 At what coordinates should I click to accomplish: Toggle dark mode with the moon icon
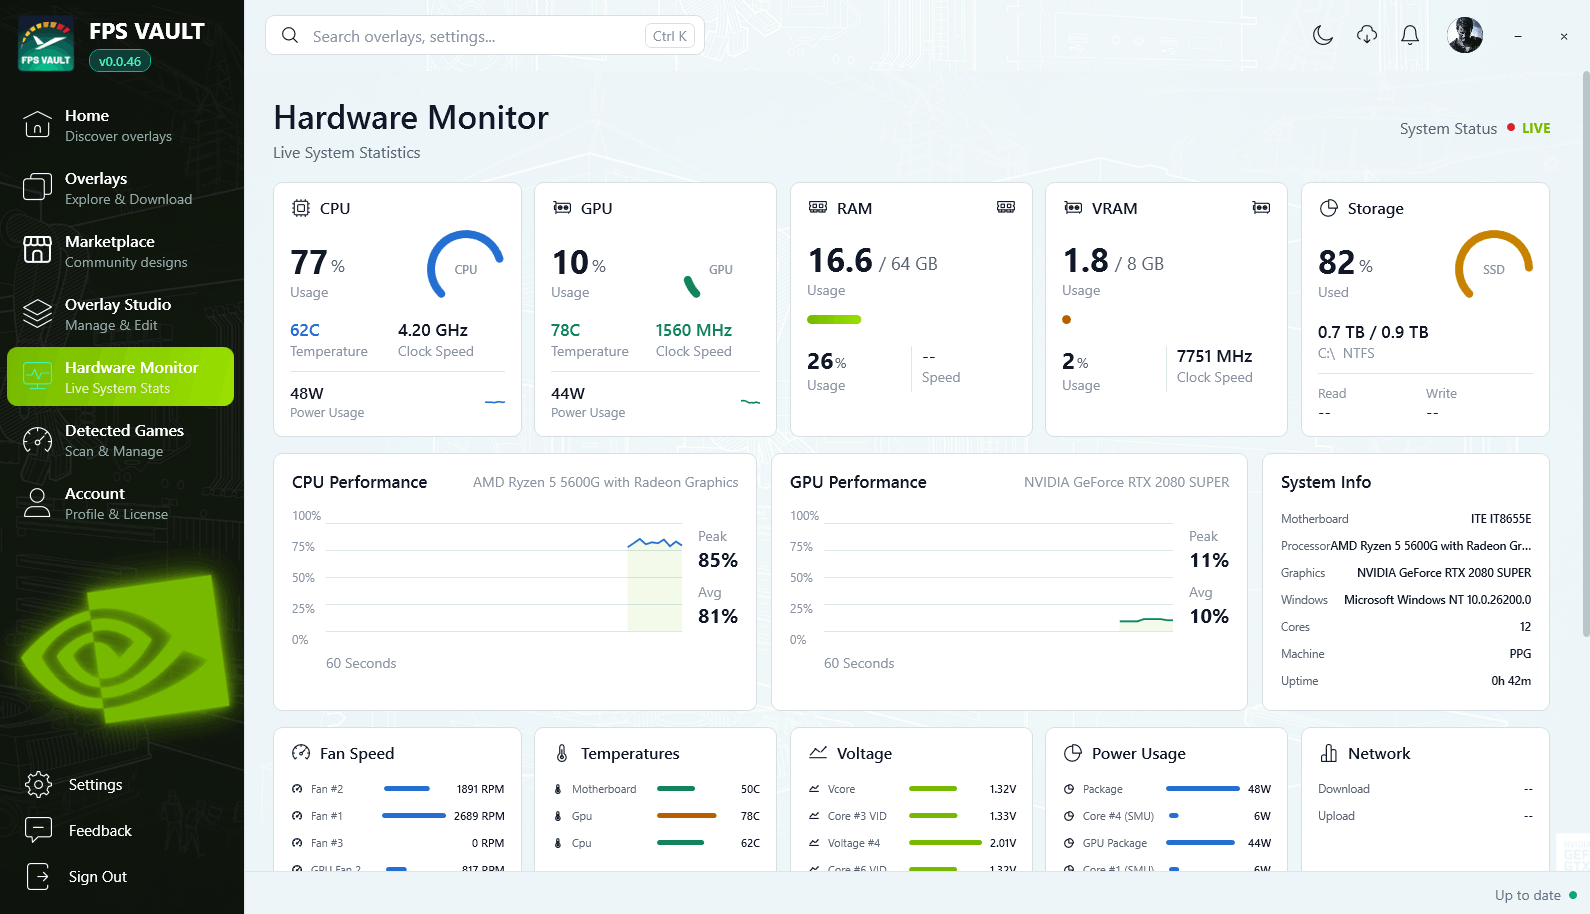1323,36
